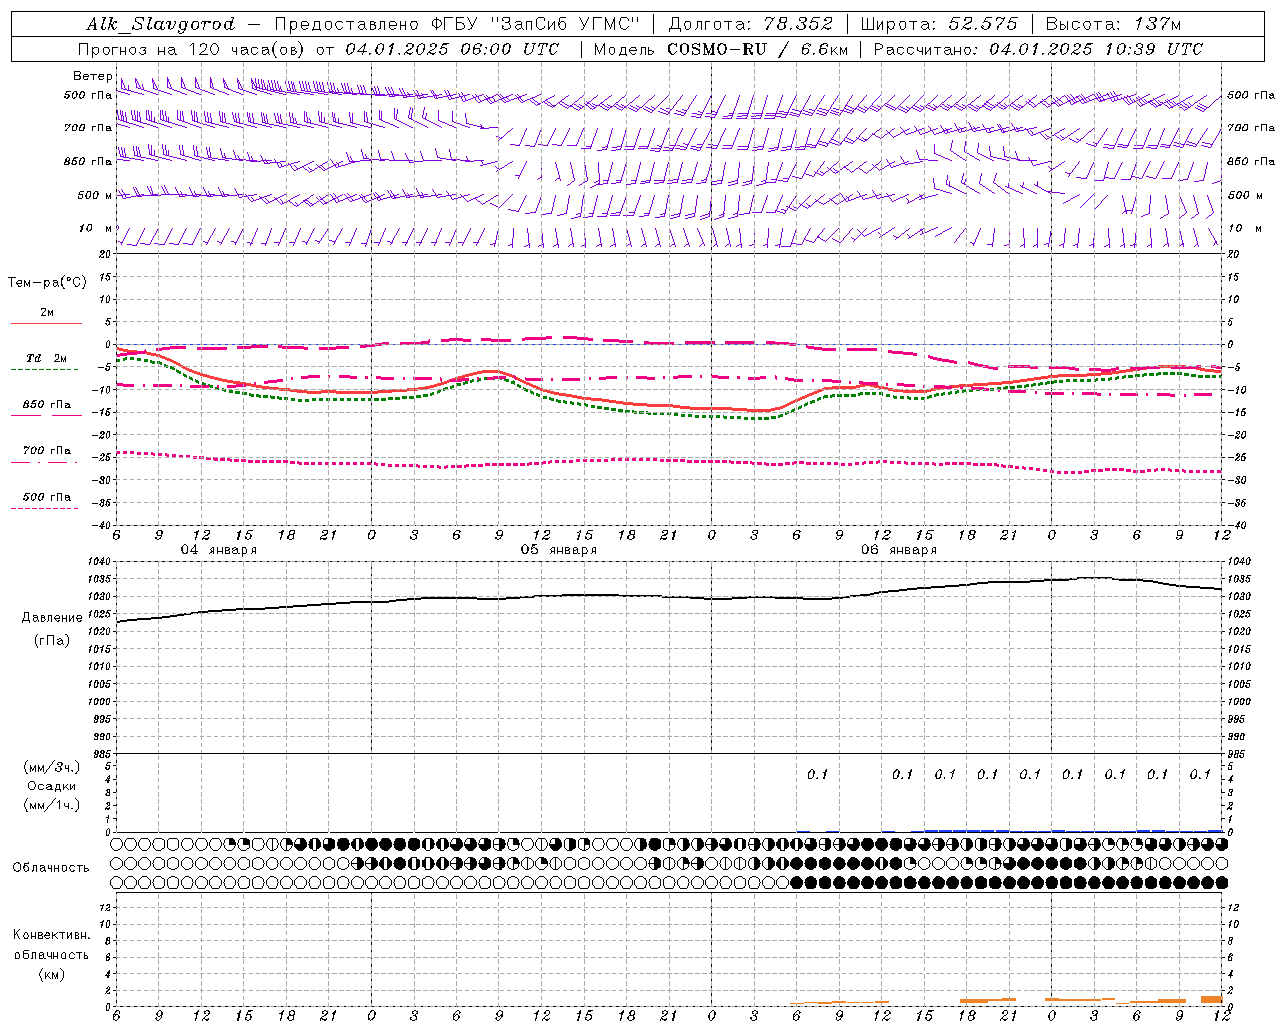This screenshot has height=1024, width=1280.
Task: Click the computed time Рассчитано: 04.01.2025 10:39 UTC
Action: tap(1038, 49)
